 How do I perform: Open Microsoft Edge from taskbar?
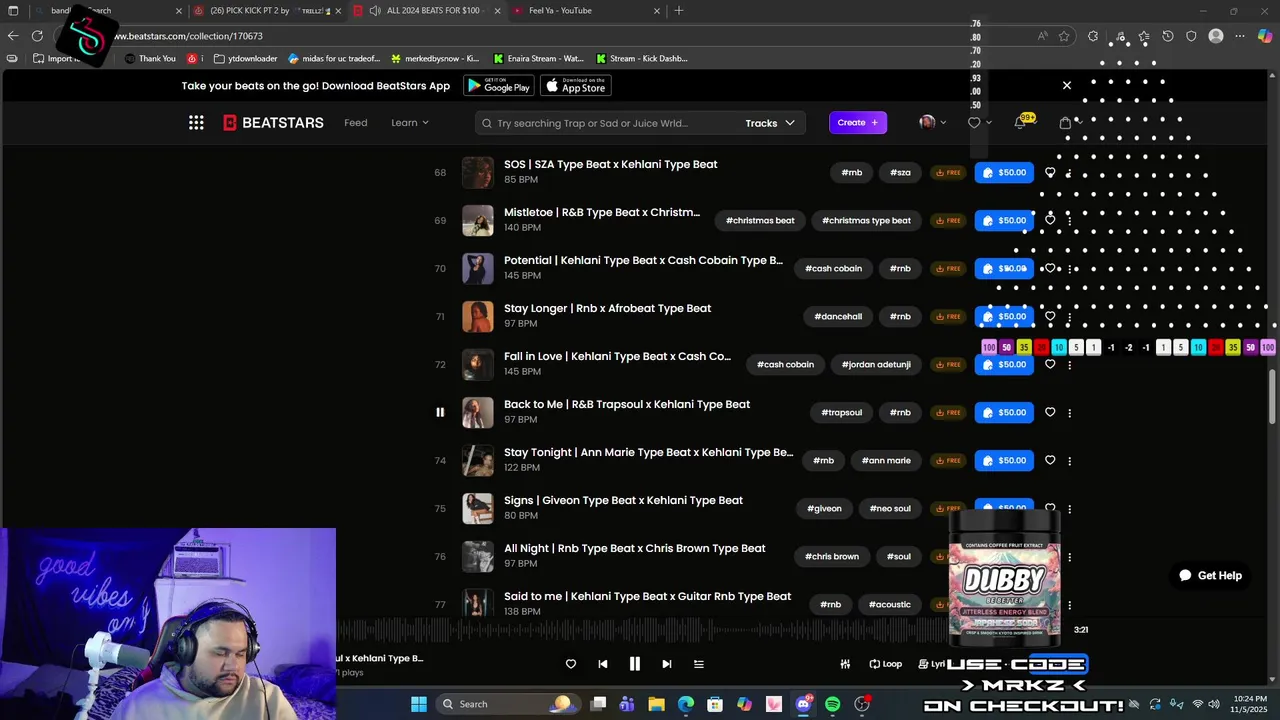686,704
